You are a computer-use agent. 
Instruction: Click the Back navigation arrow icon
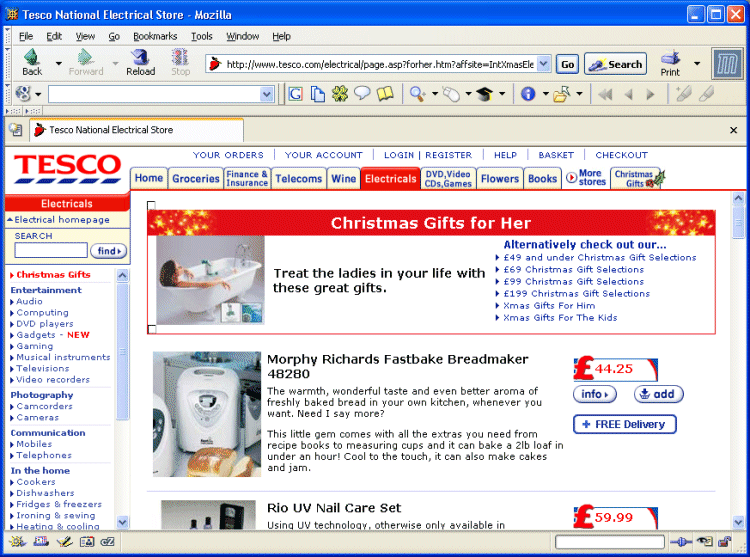(32, 57)
